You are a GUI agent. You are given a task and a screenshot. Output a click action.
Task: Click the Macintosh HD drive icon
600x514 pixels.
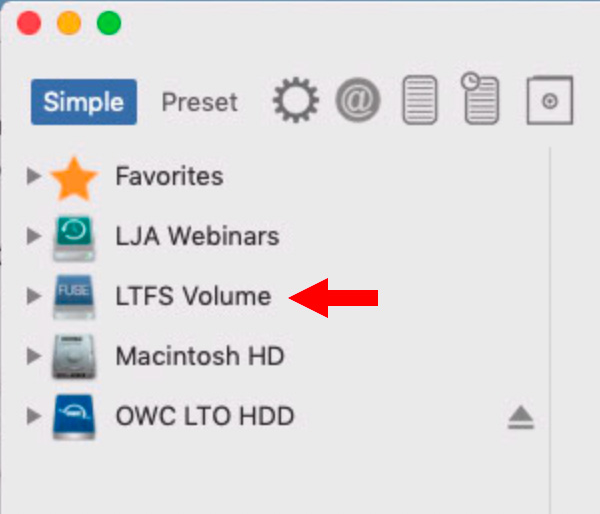pyautogui.click(x=74, y=357)
